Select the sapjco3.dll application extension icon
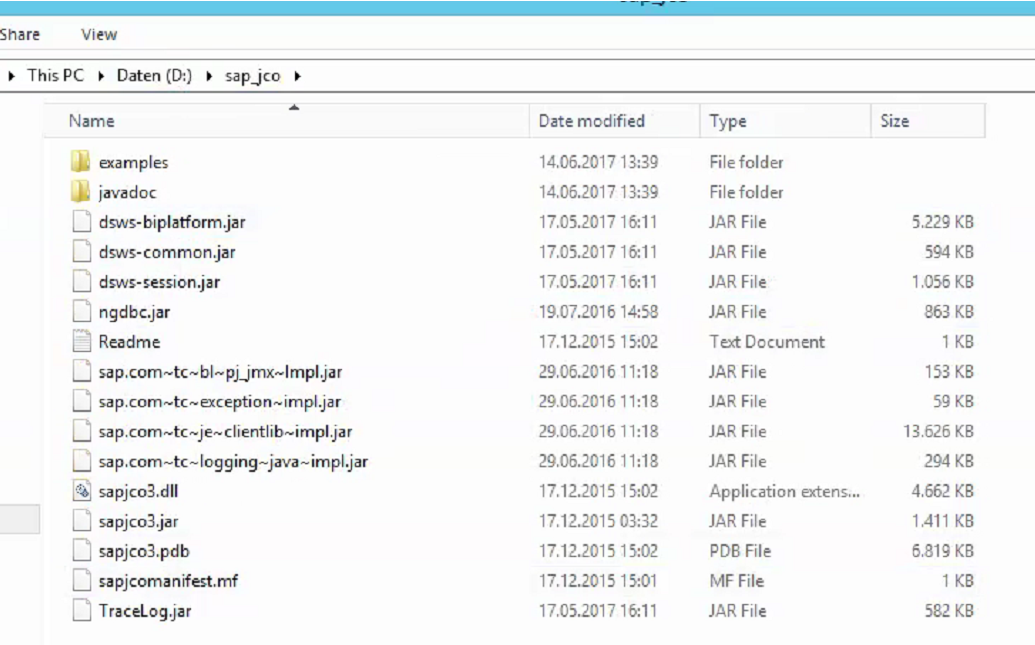Screen dimensions: 1035x645 (81, 491)
